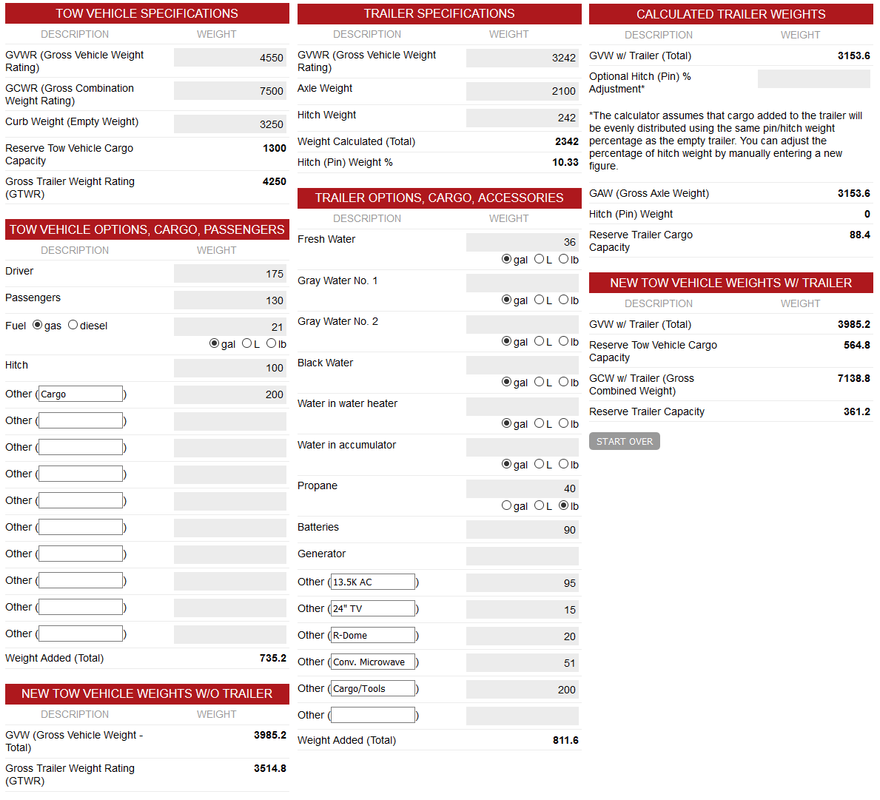This screenshot has width=880, height=800.
Task: Edit trailer GVWR field 3242
Action: coord(522,58)
